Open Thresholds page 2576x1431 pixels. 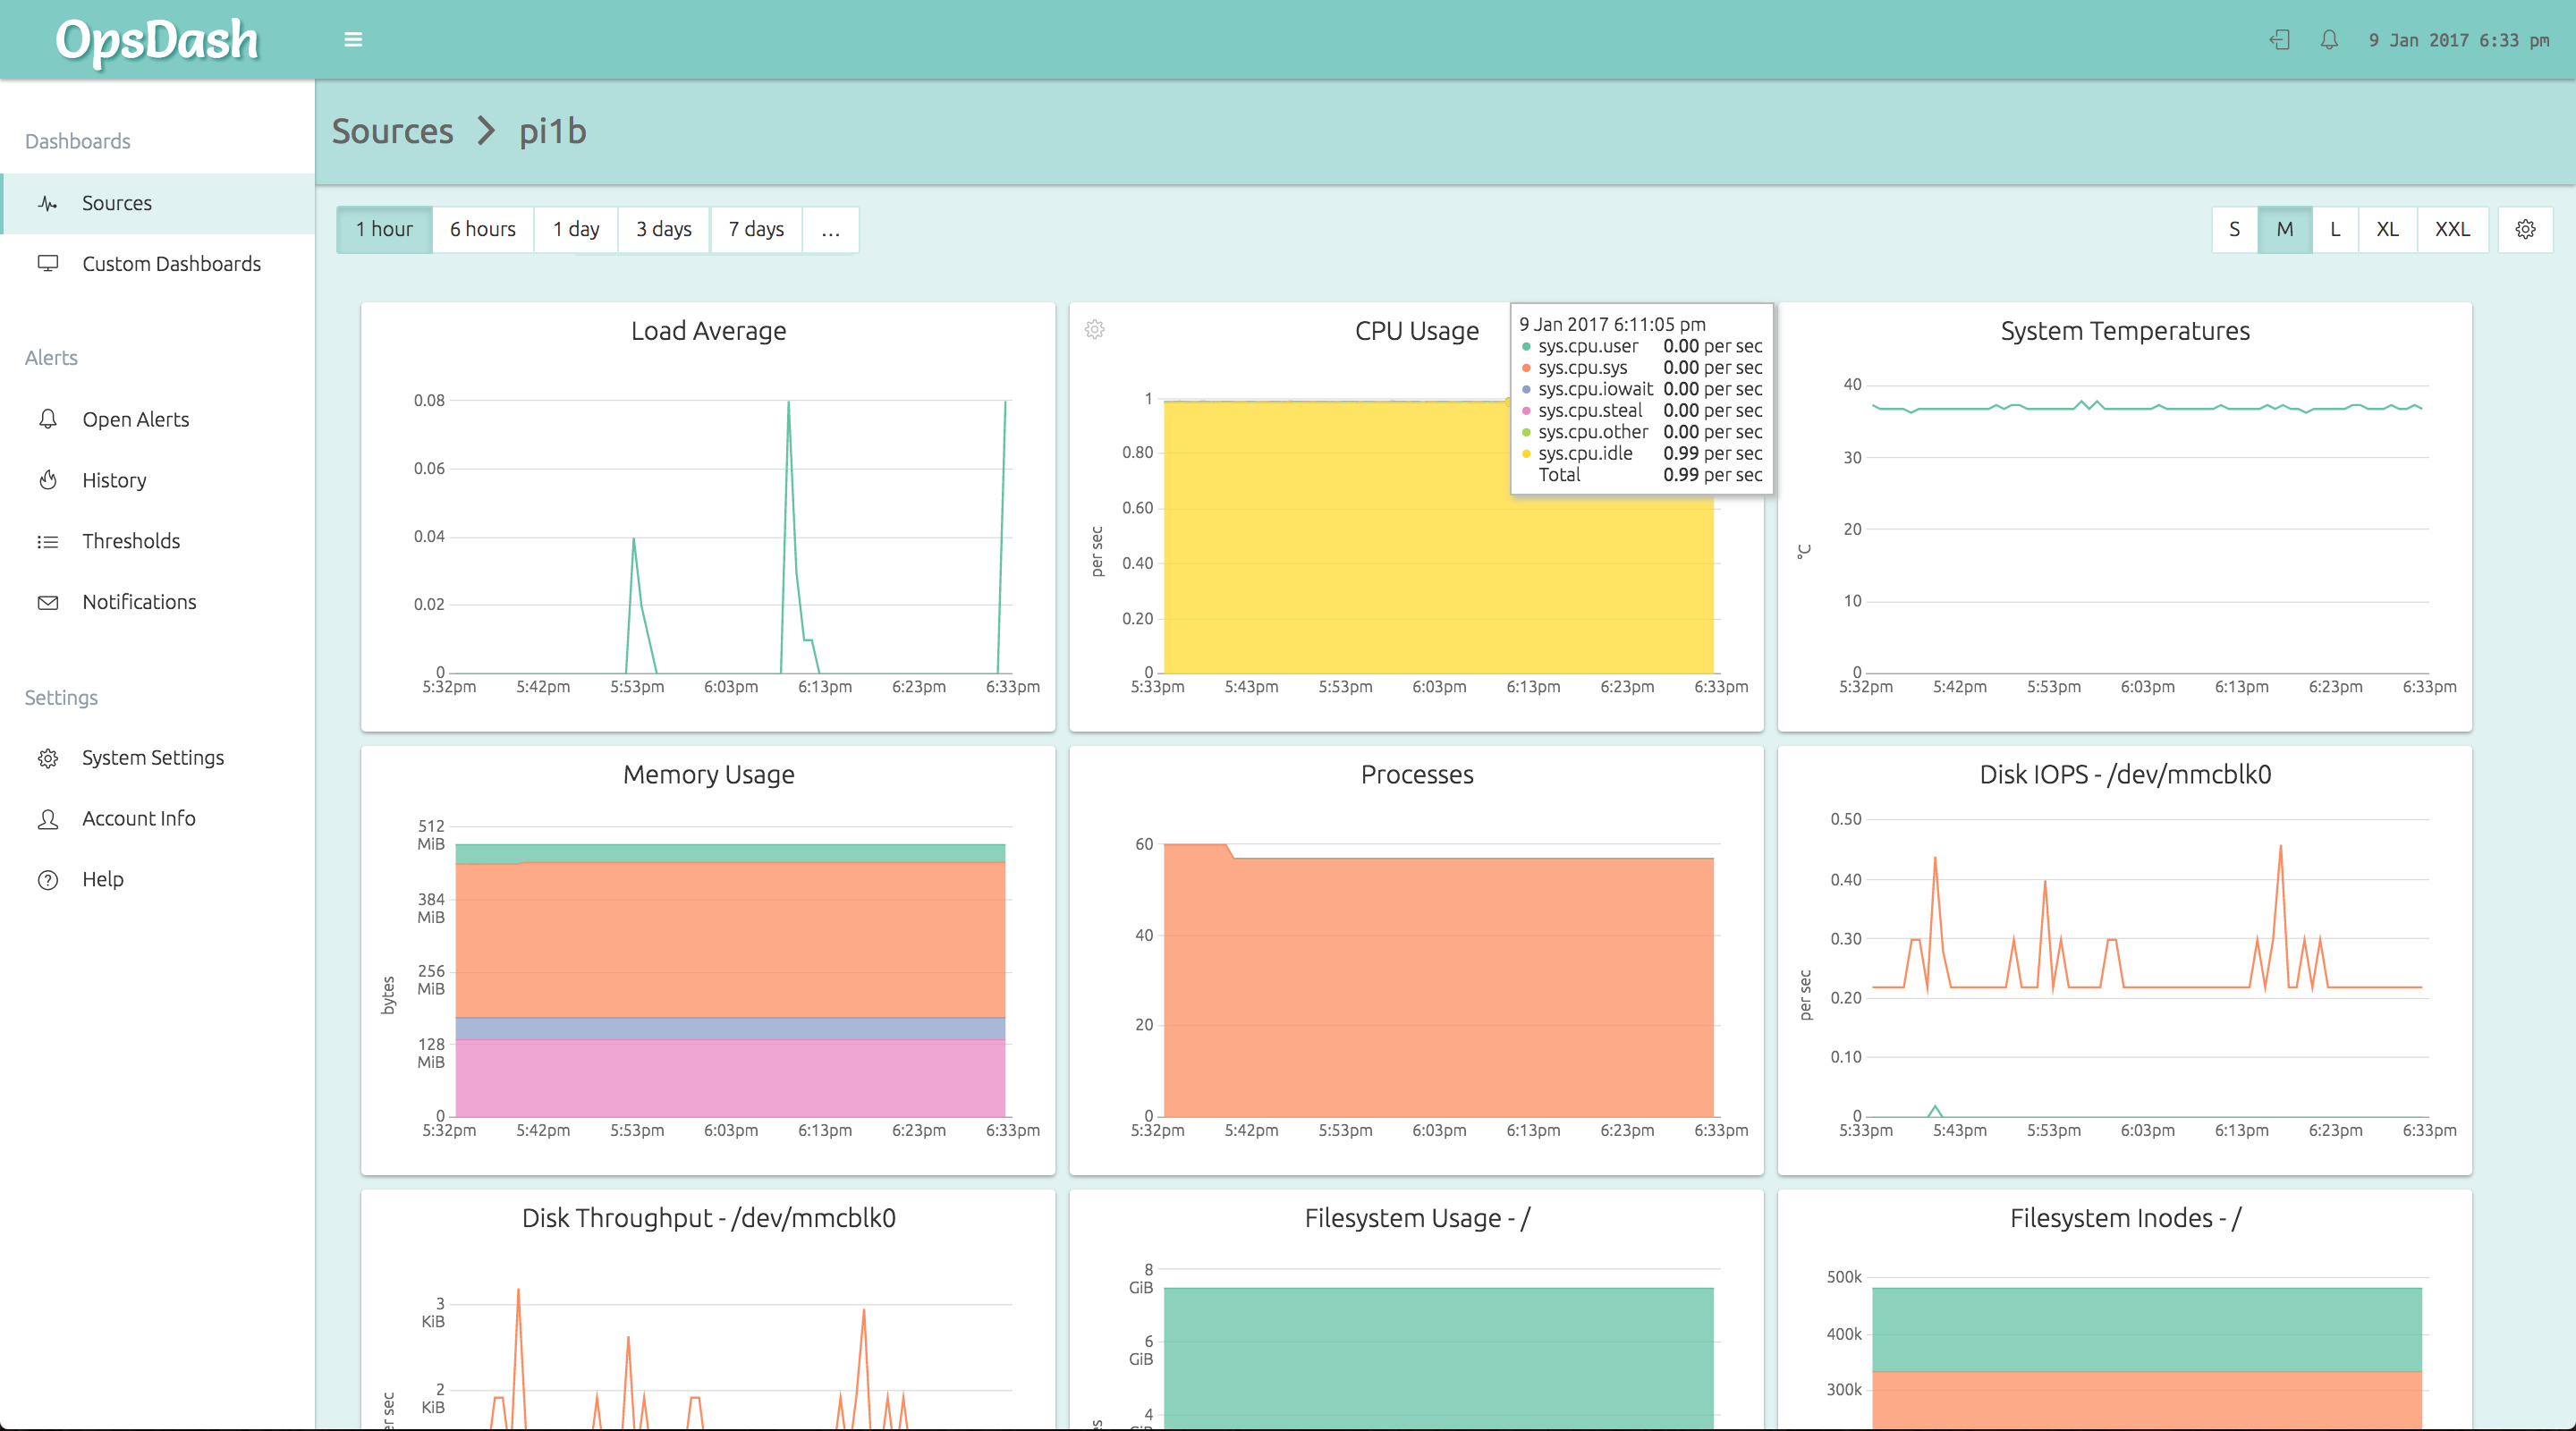[158, 541]
